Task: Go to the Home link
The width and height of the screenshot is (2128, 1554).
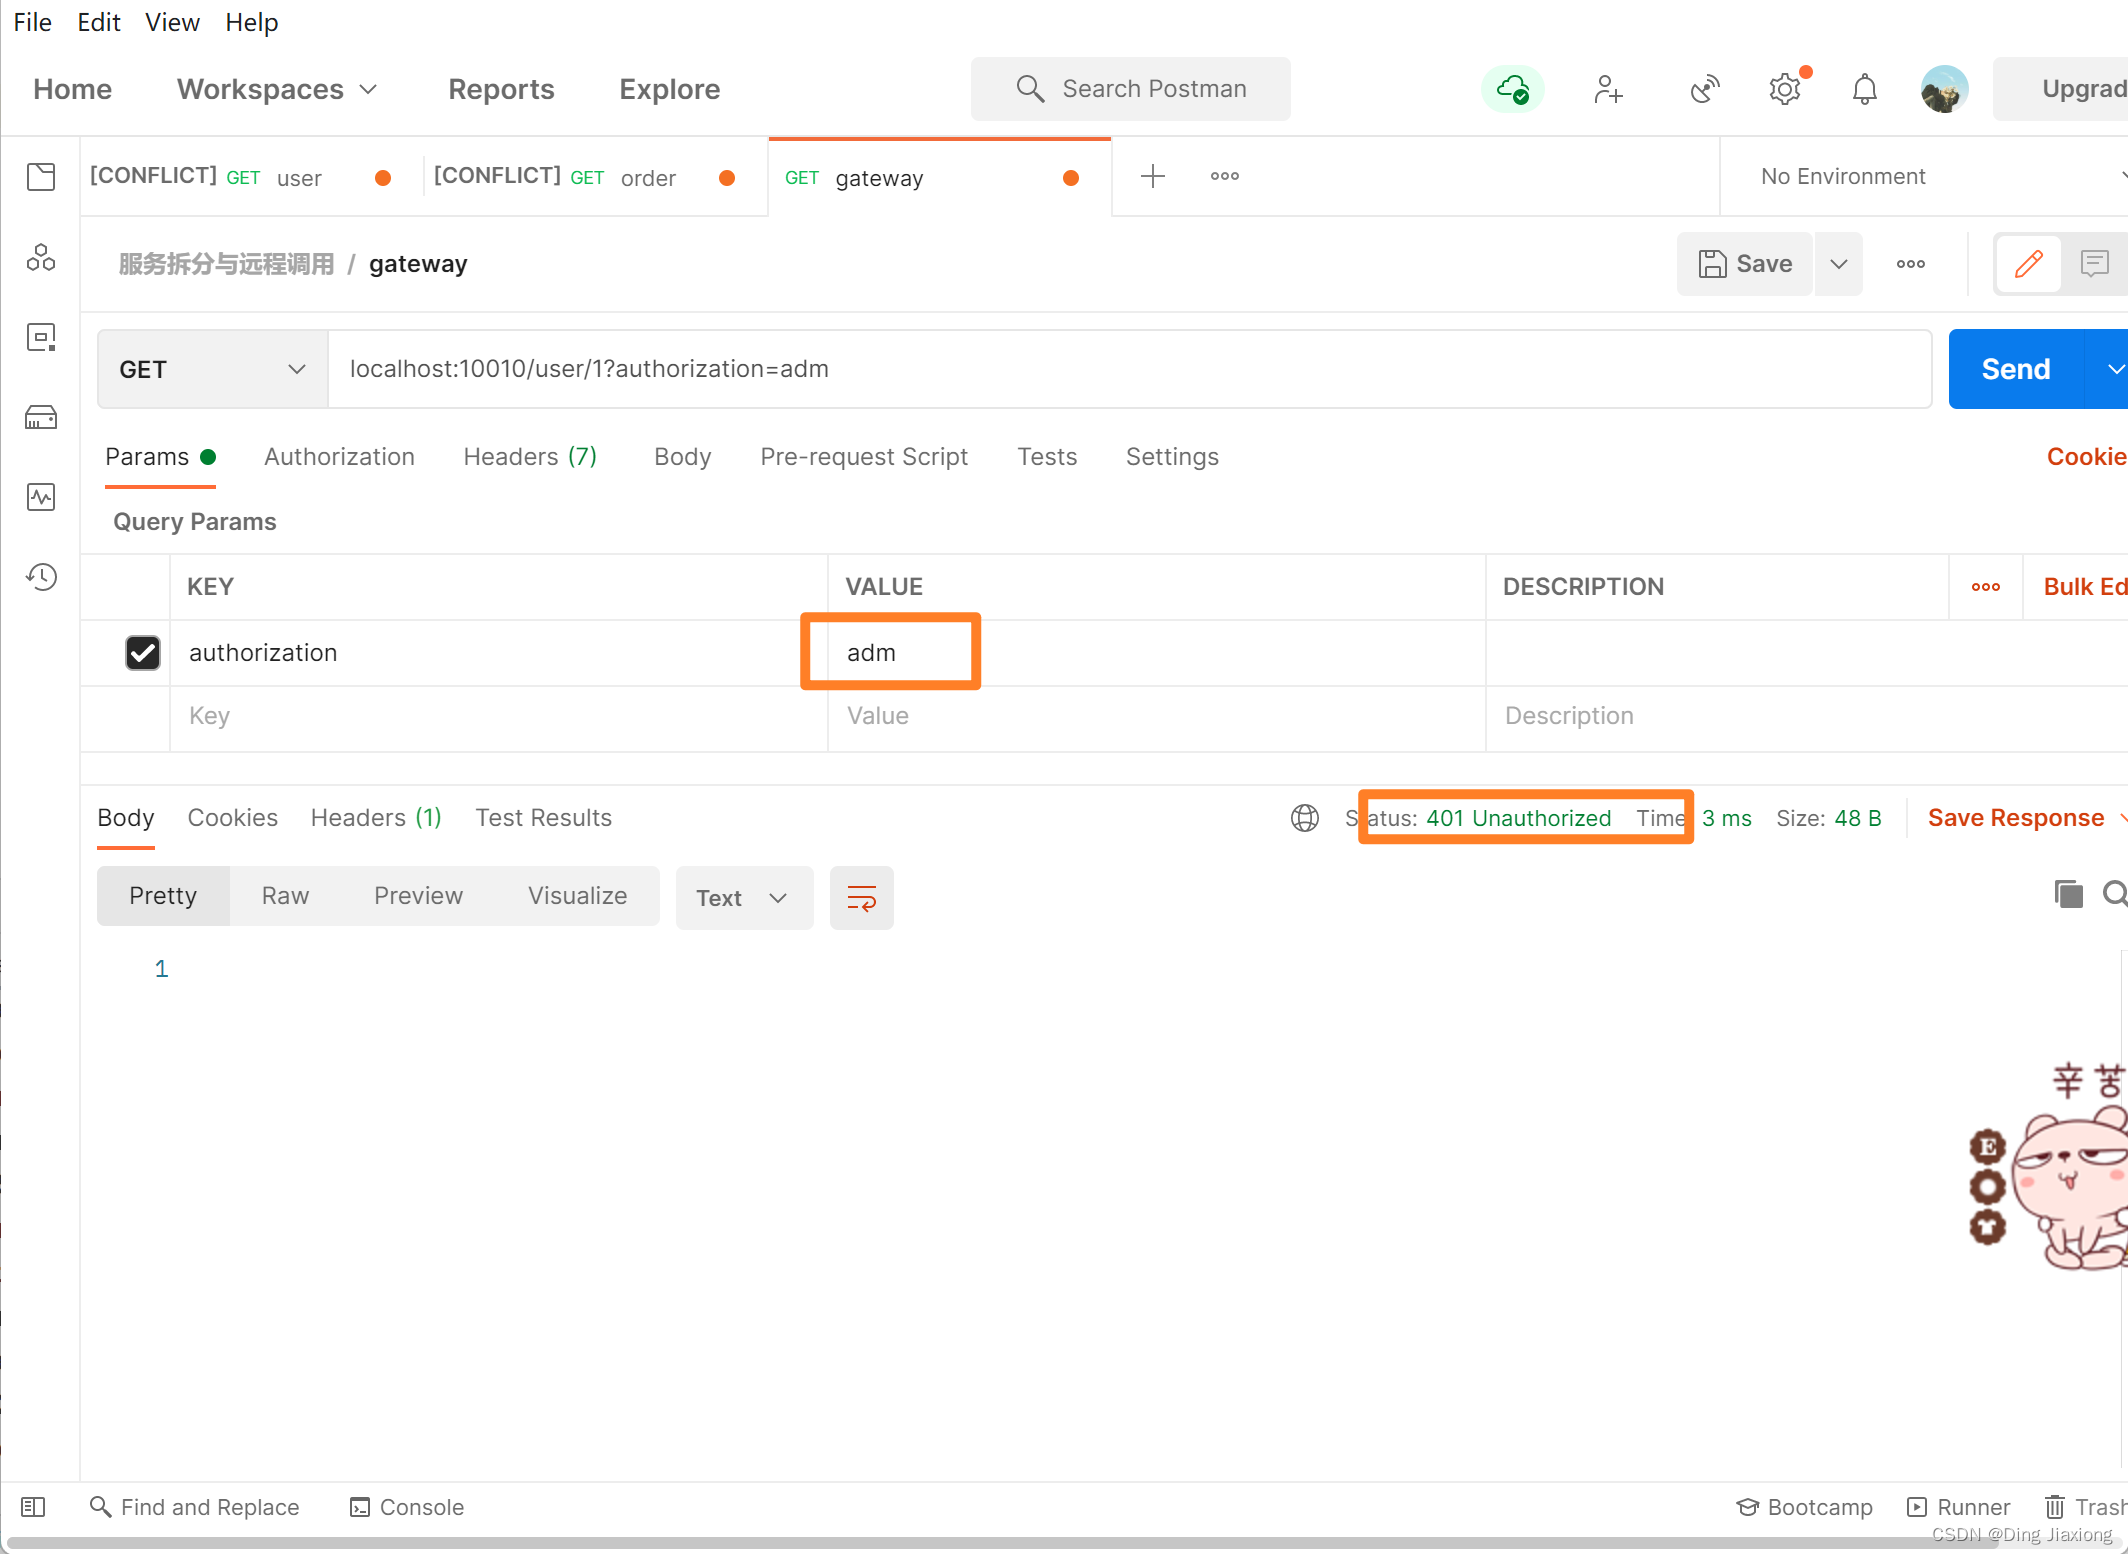Action: pyautogui.click(x=72, y=89)
